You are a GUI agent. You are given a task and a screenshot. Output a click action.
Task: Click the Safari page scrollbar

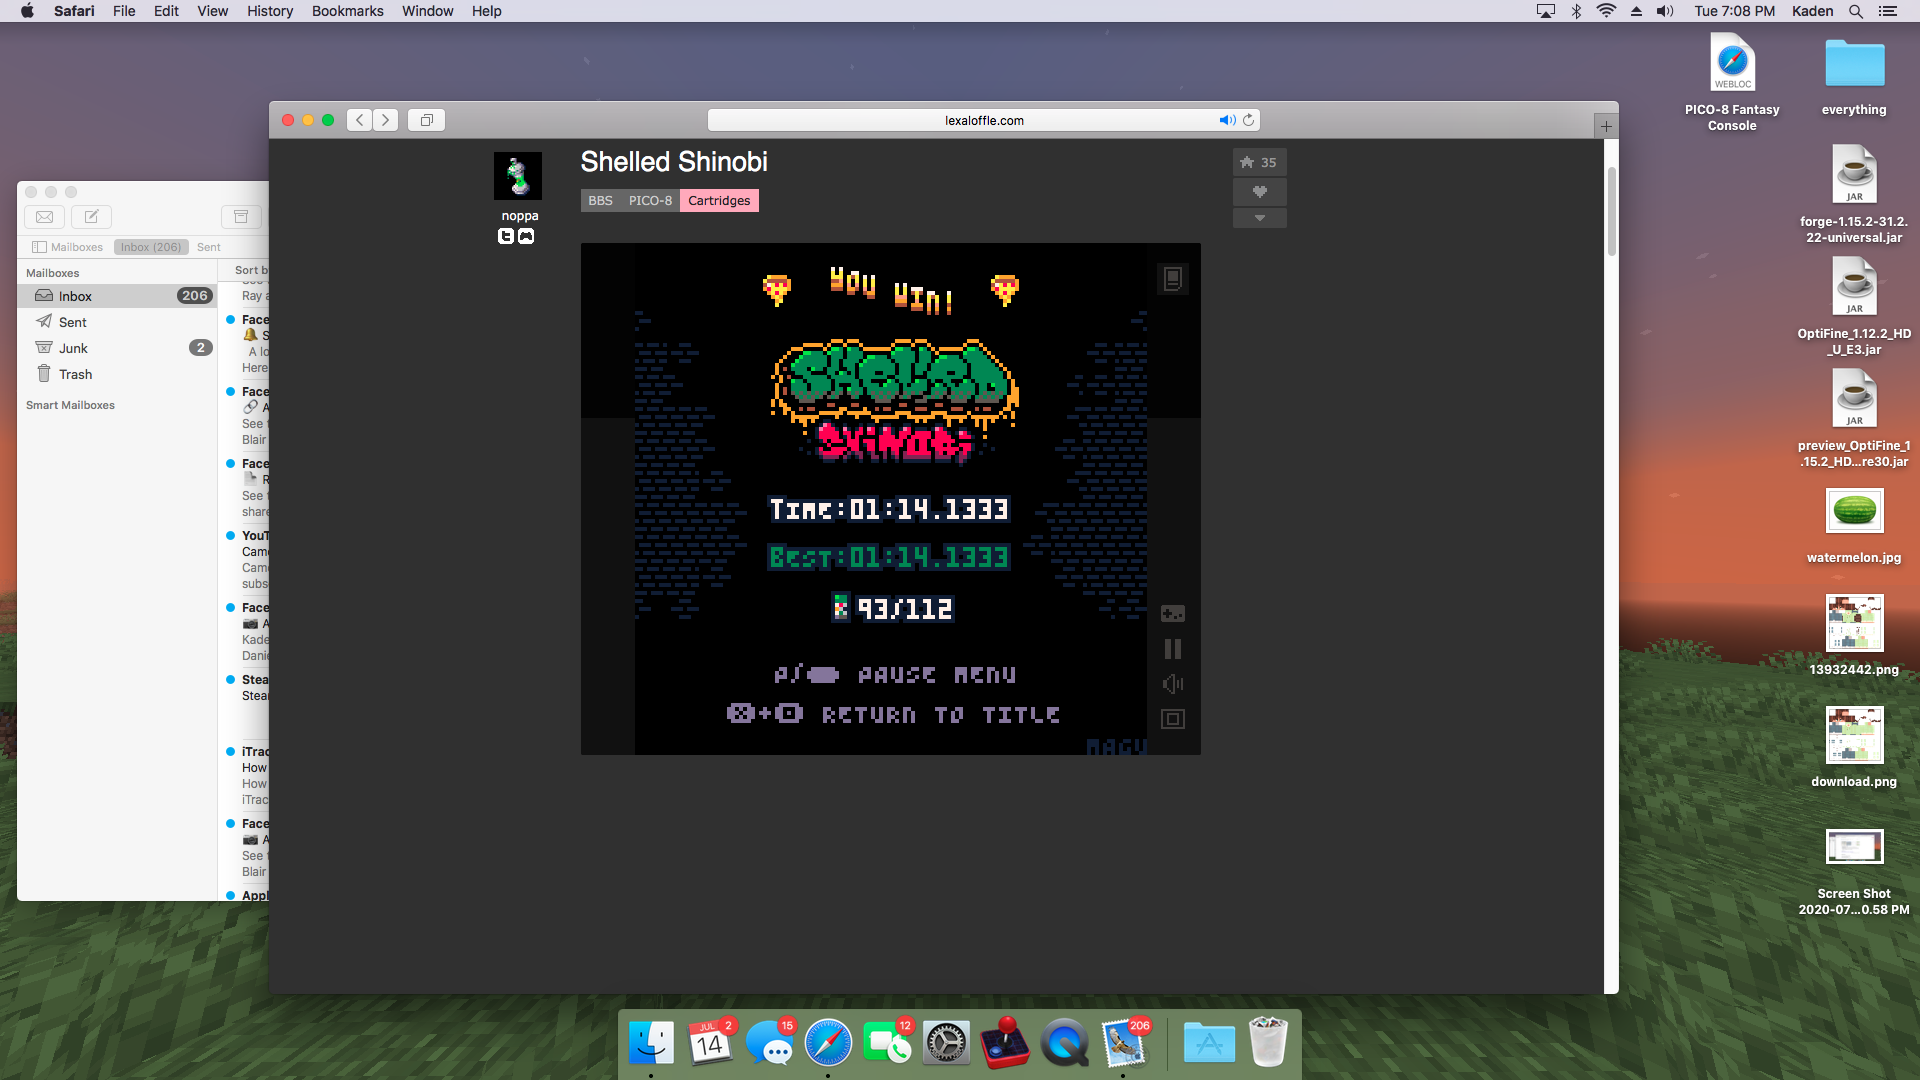[1611, 212]
